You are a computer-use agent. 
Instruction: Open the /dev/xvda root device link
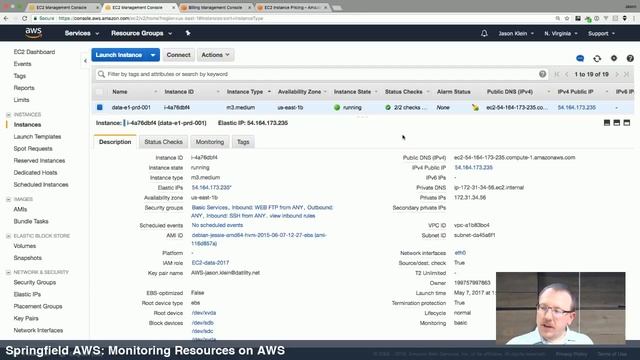[204, 313]
